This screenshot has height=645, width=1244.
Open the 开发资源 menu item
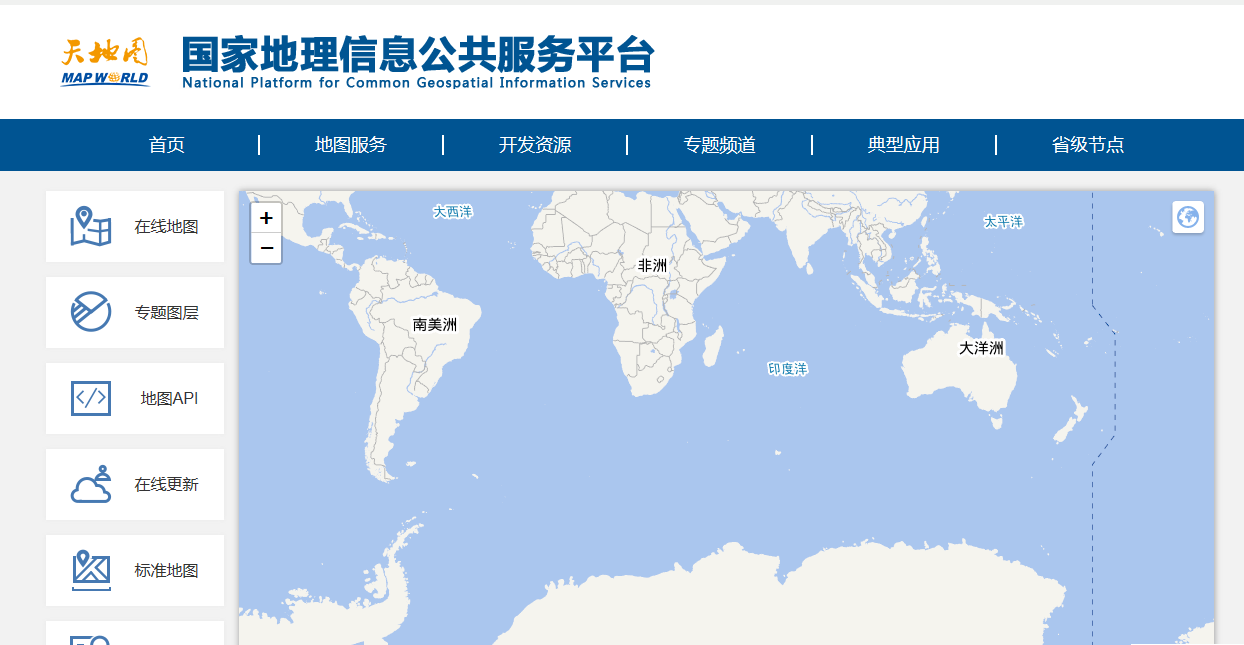[536, 144]
